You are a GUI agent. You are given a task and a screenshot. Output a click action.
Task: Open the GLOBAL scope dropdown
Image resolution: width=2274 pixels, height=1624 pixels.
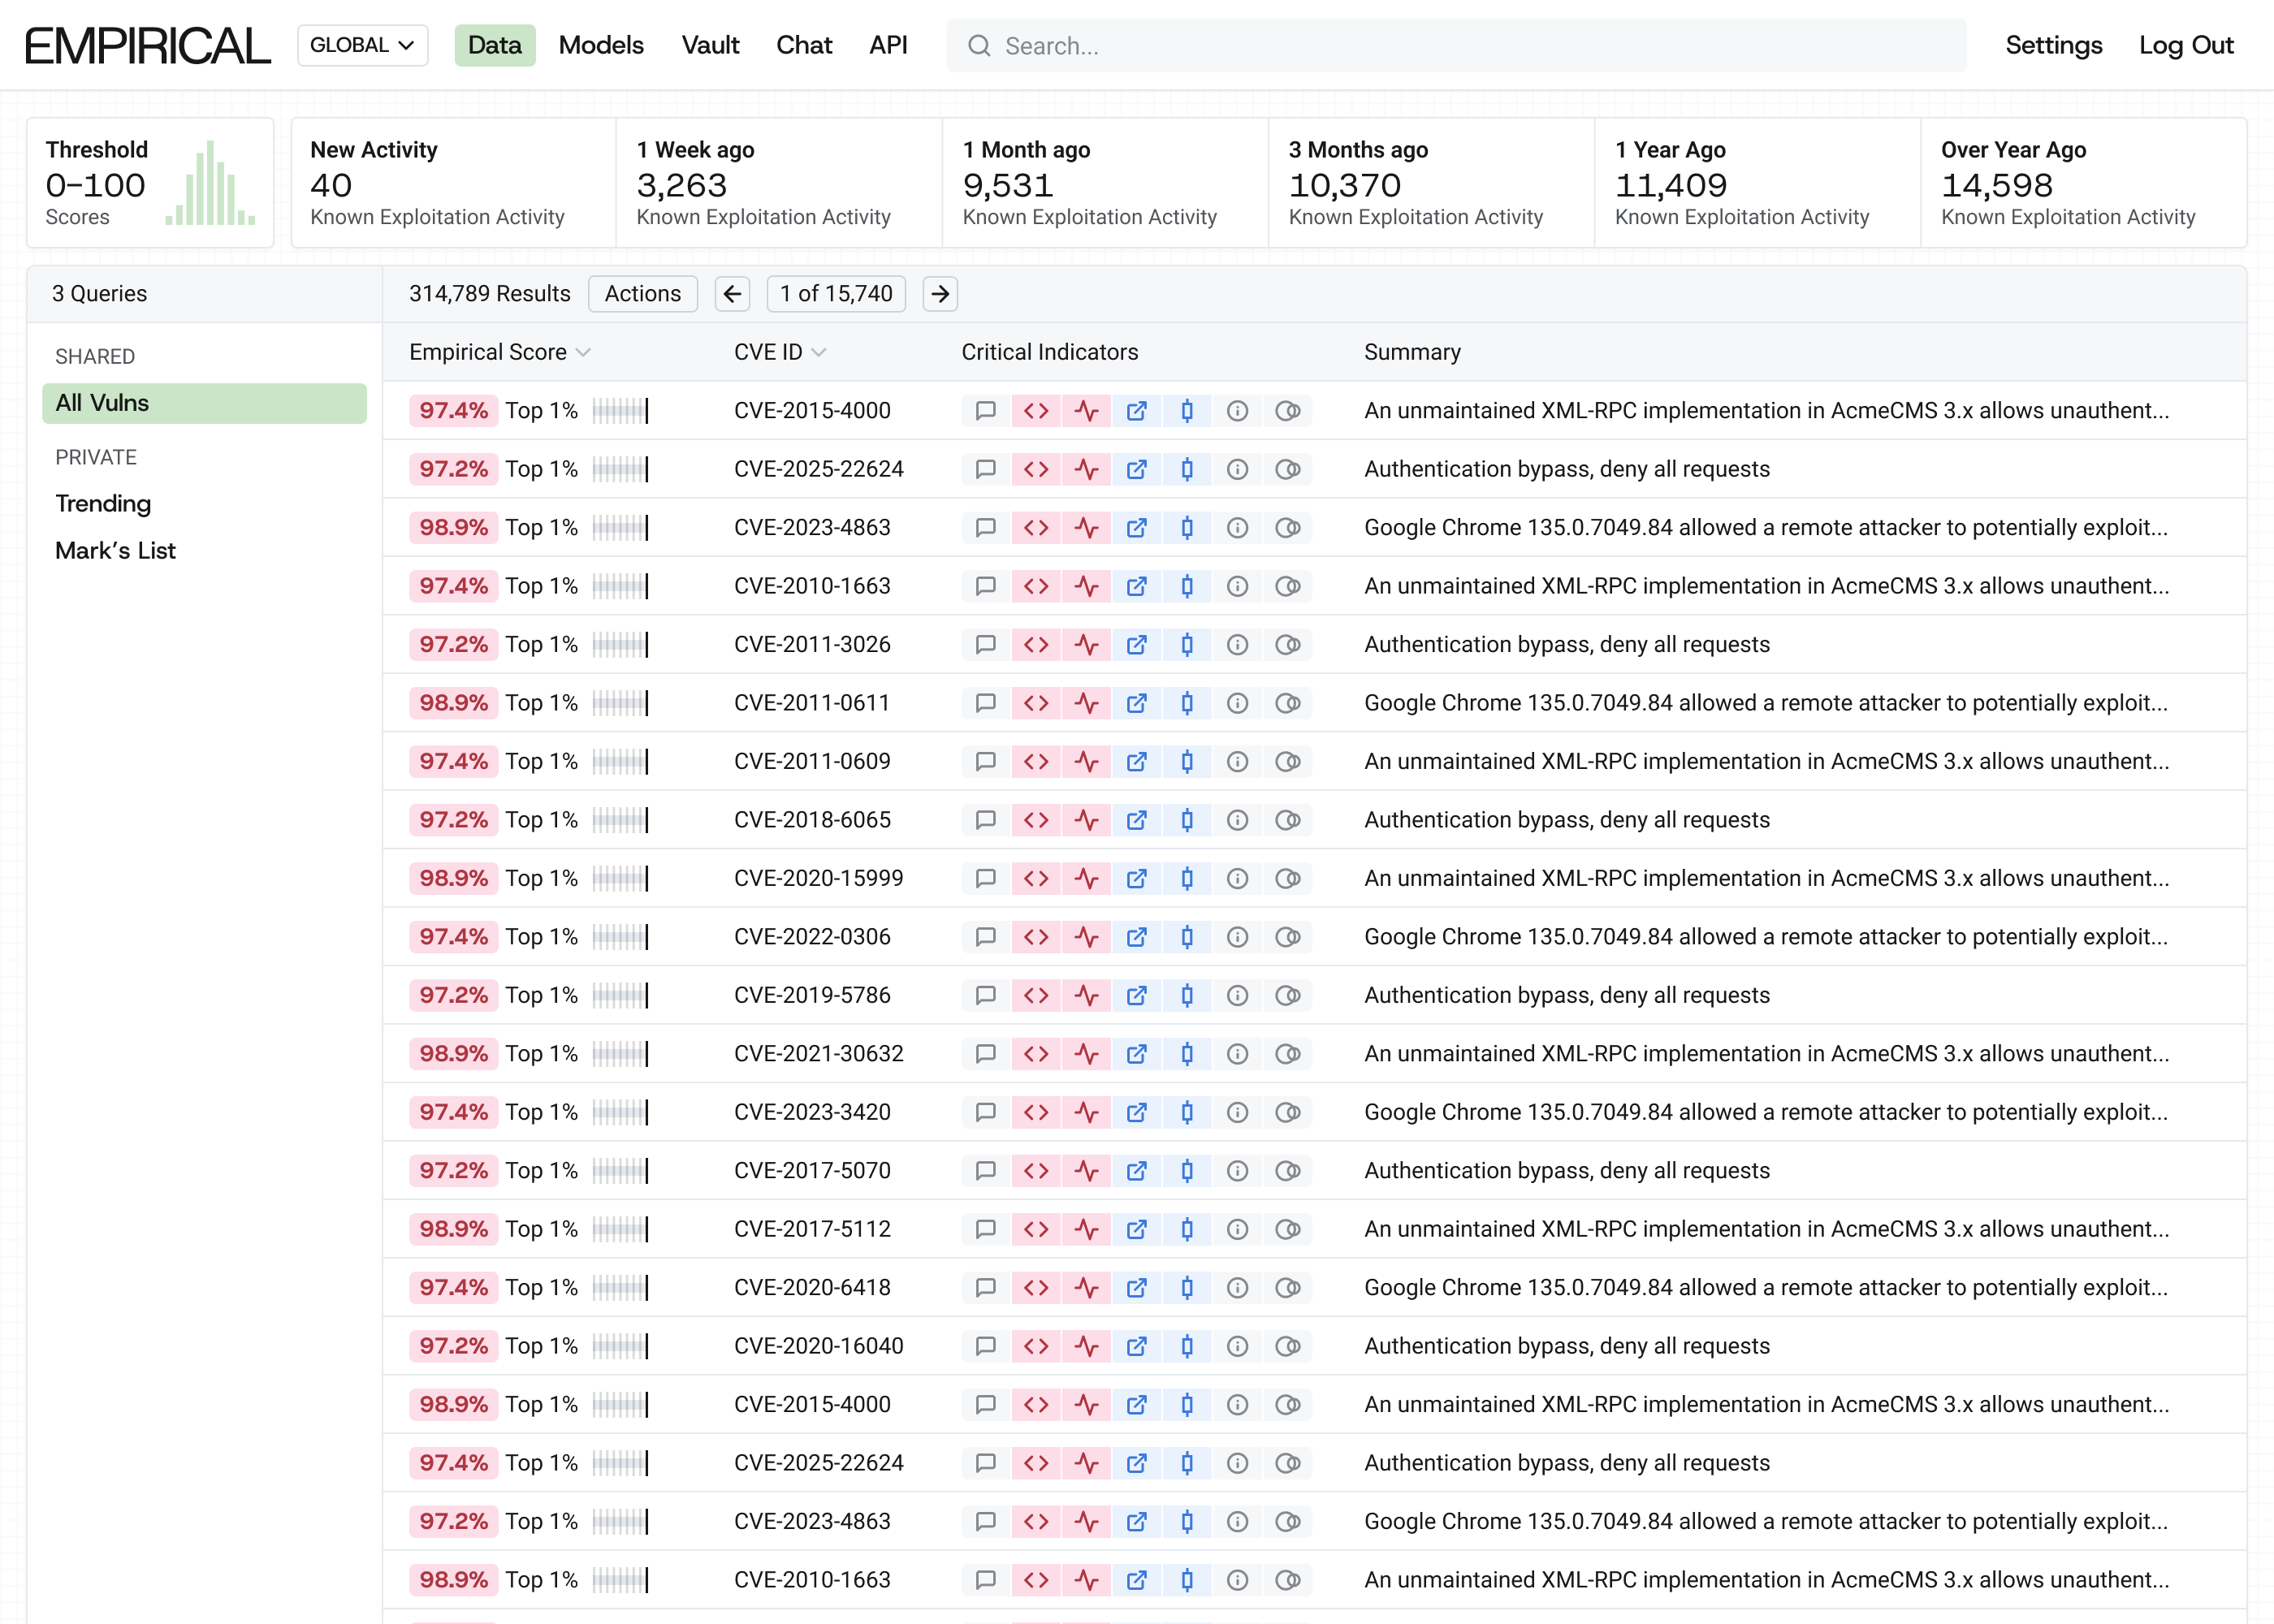(362, 45)
